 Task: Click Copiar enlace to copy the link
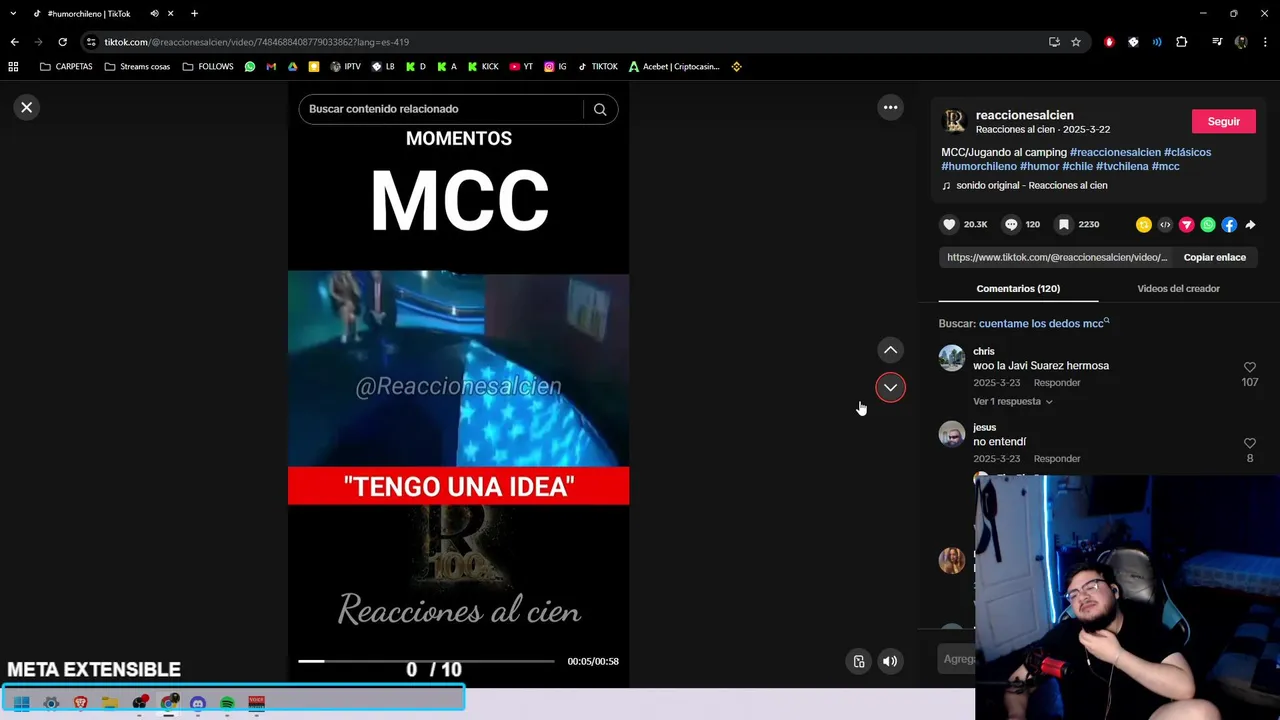1214,257
